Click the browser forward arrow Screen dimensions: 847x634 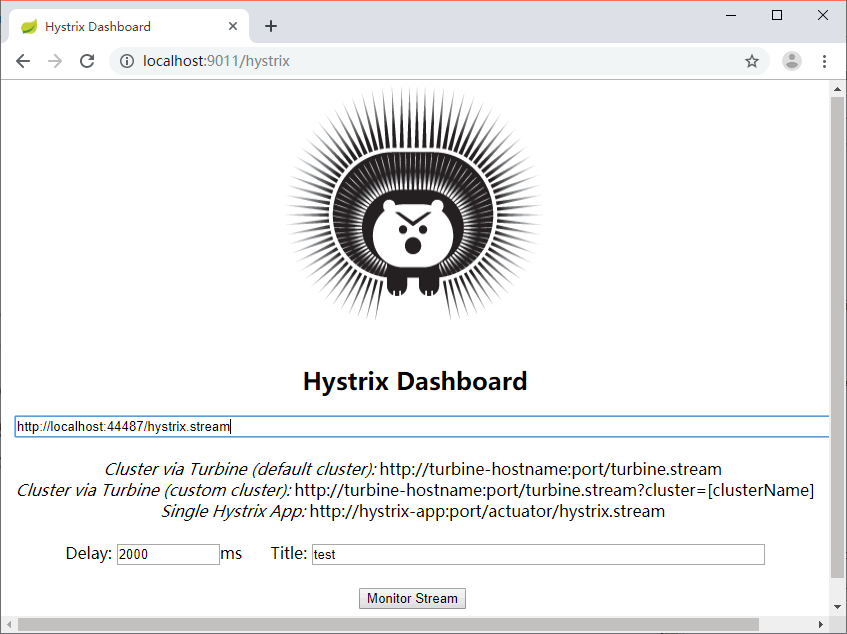pyautogui.click(x=55, y=61)
